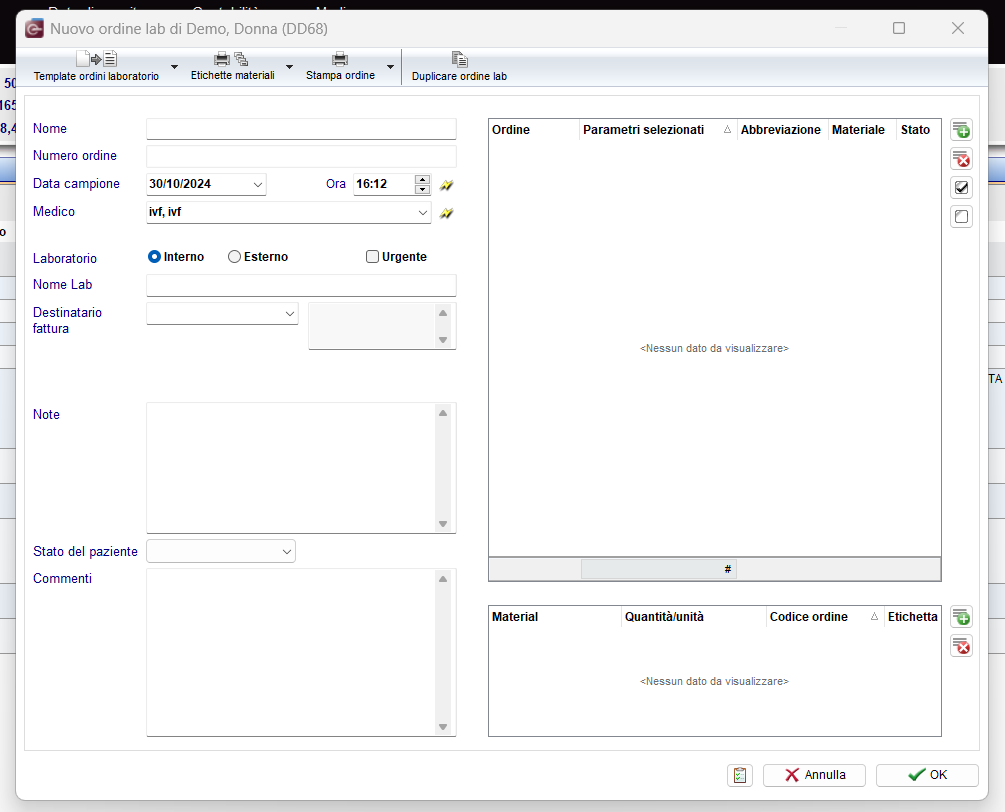Screen dimensions: 1005x812
Task: Add parameter to order list with green plus icon
Action: 961,130
